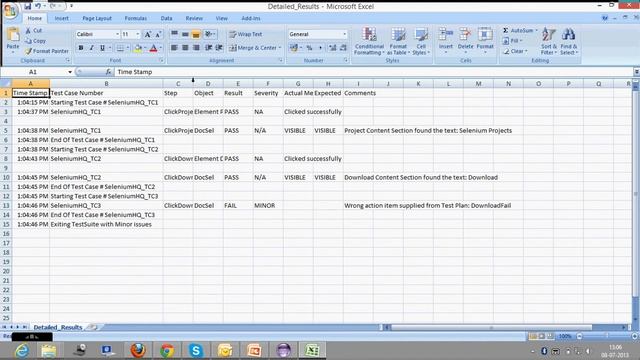Viewport: 640px width, 360px height.
Task: Decrease decimal places
Action: (x=343, y=48)
